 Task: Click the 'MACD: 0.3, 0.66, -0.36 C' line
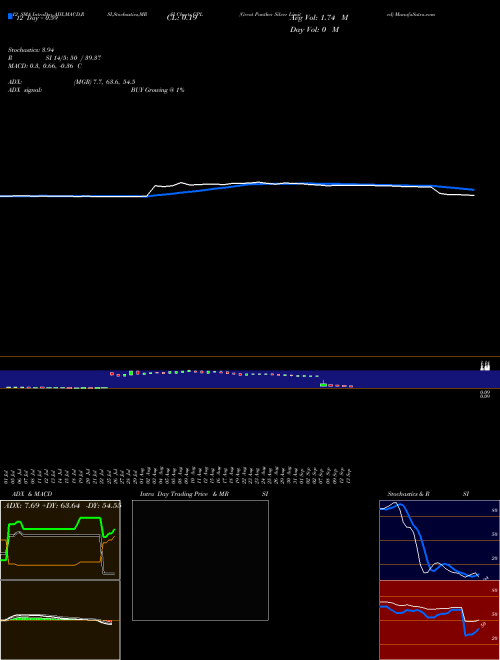pos(45,66)
